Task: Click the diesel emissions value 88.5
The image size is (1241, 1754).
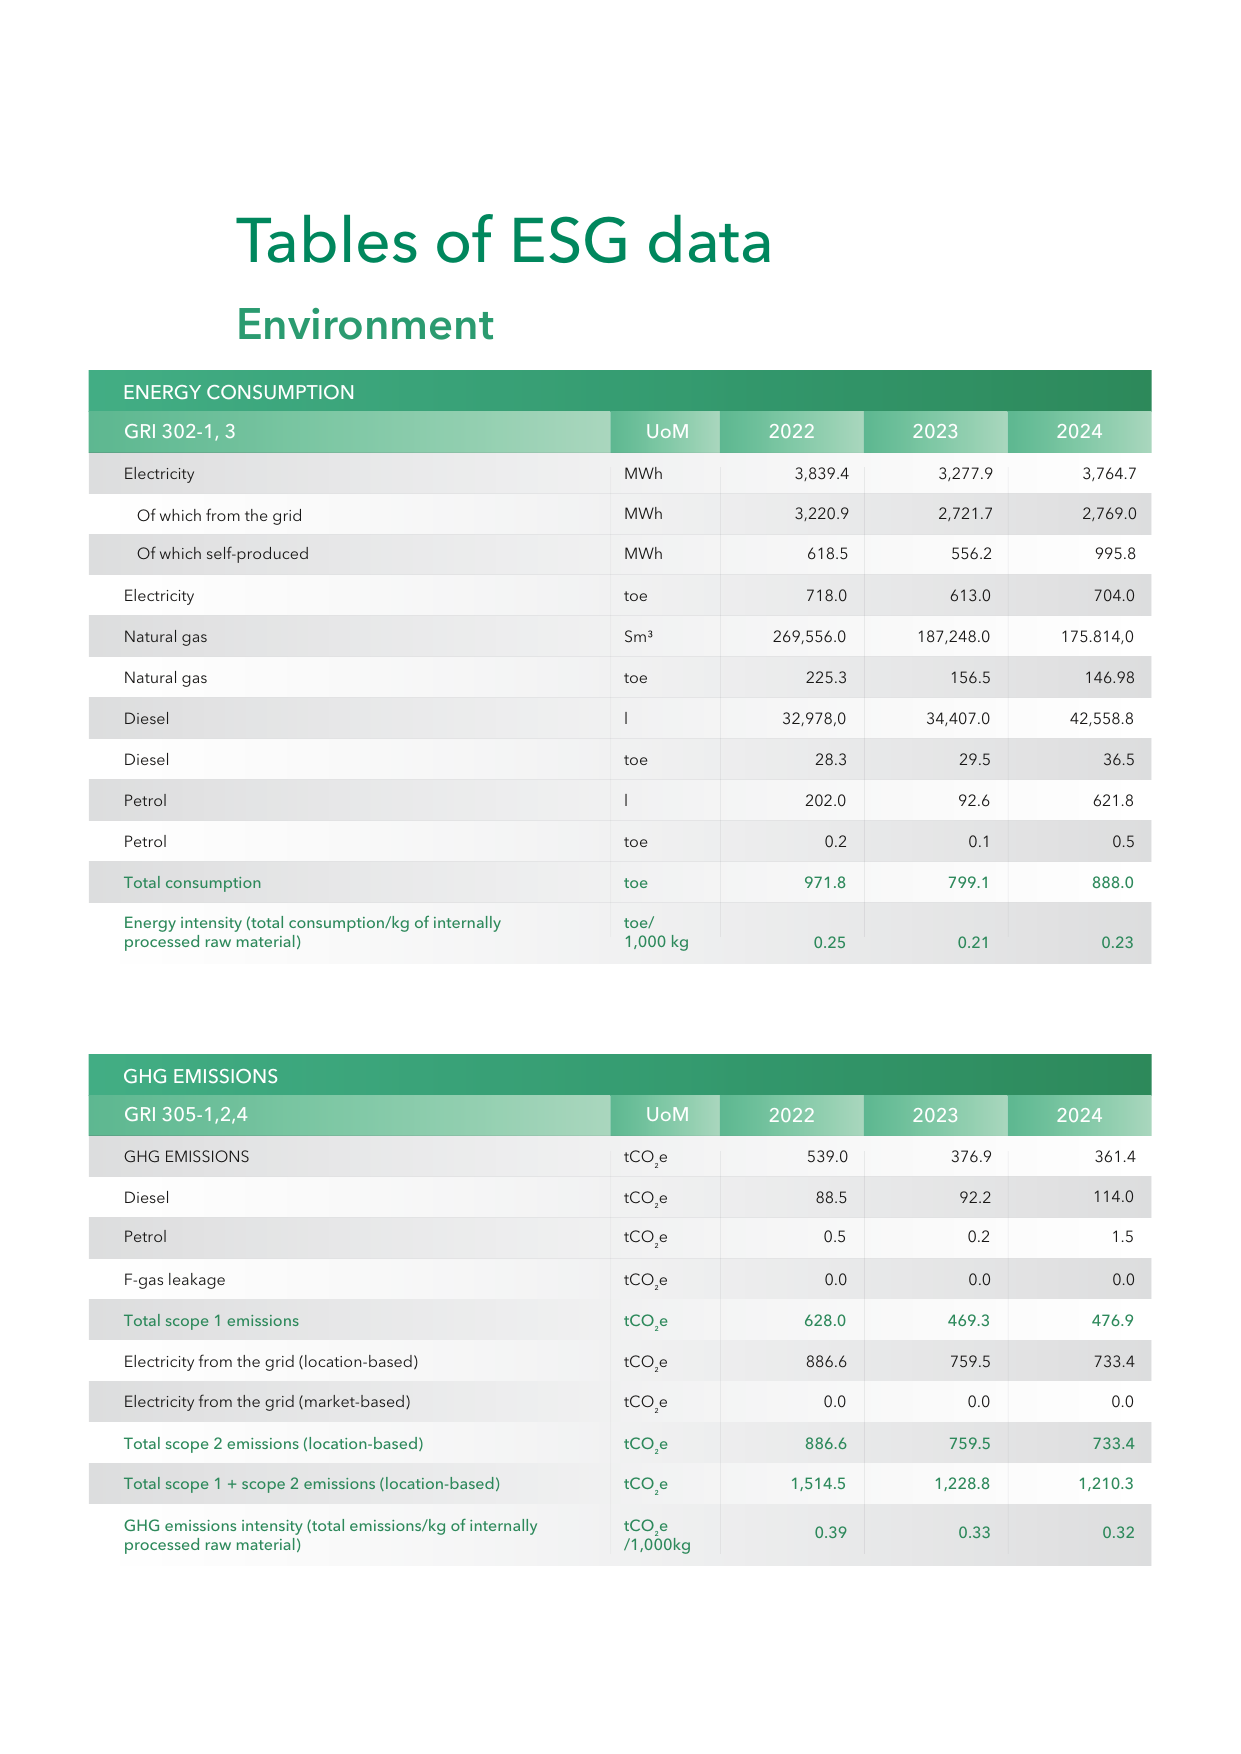Action: [831, 1196]
